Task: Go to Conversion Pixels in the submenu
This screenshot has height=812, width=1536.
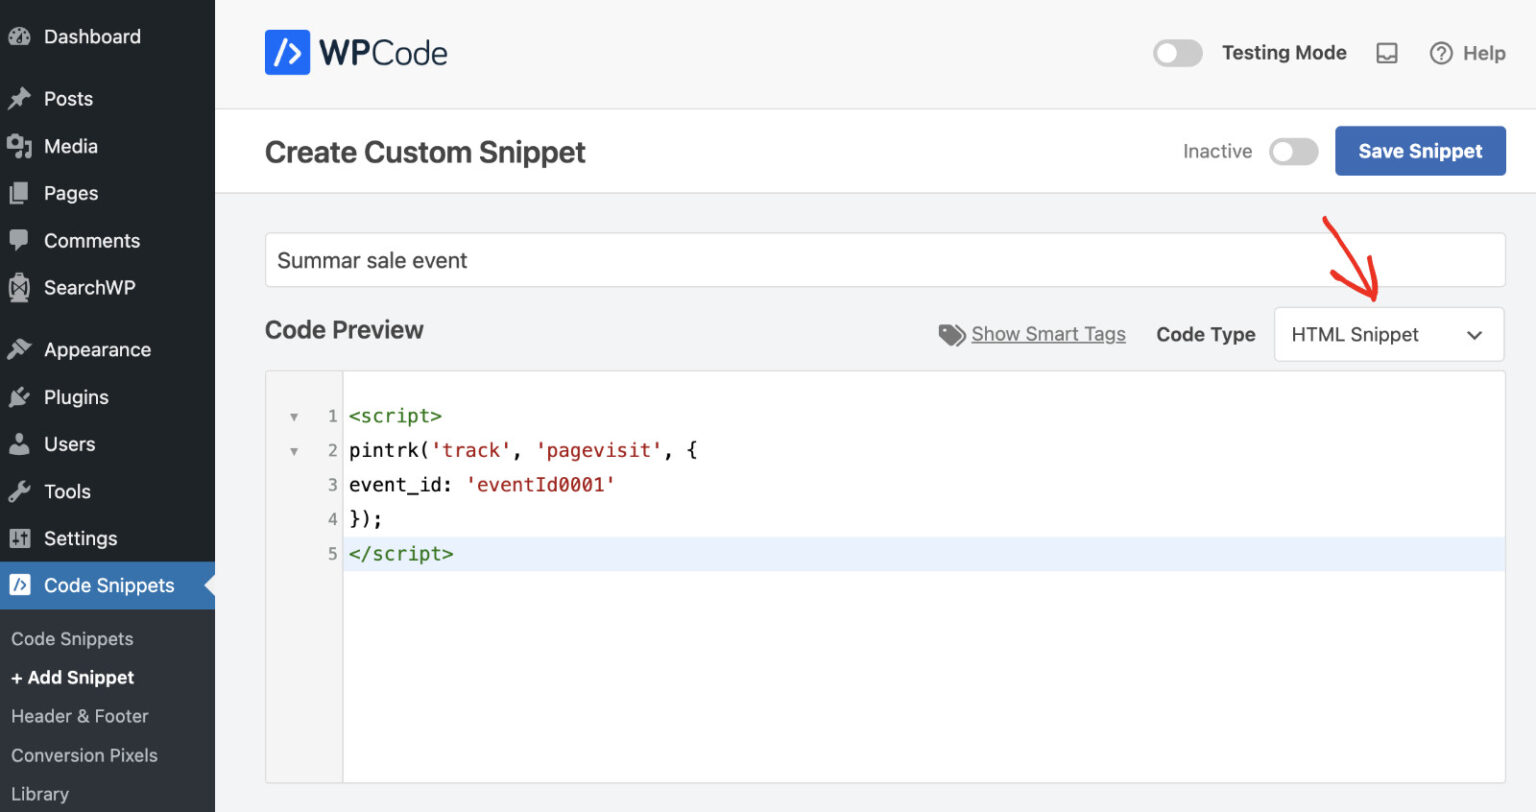Action: pos(84,755)
